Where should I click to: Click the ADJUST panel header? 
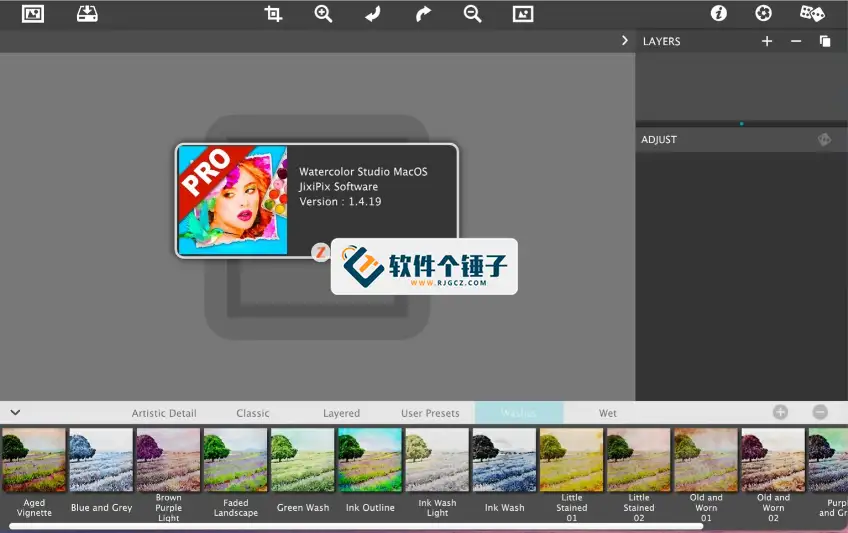coord(741,139)
